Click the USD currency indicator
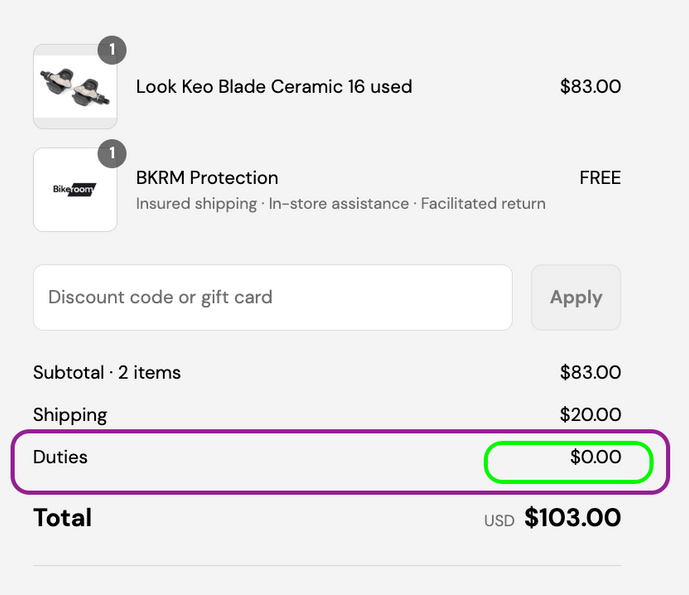 pyautogui.click(x=499, y=520)
